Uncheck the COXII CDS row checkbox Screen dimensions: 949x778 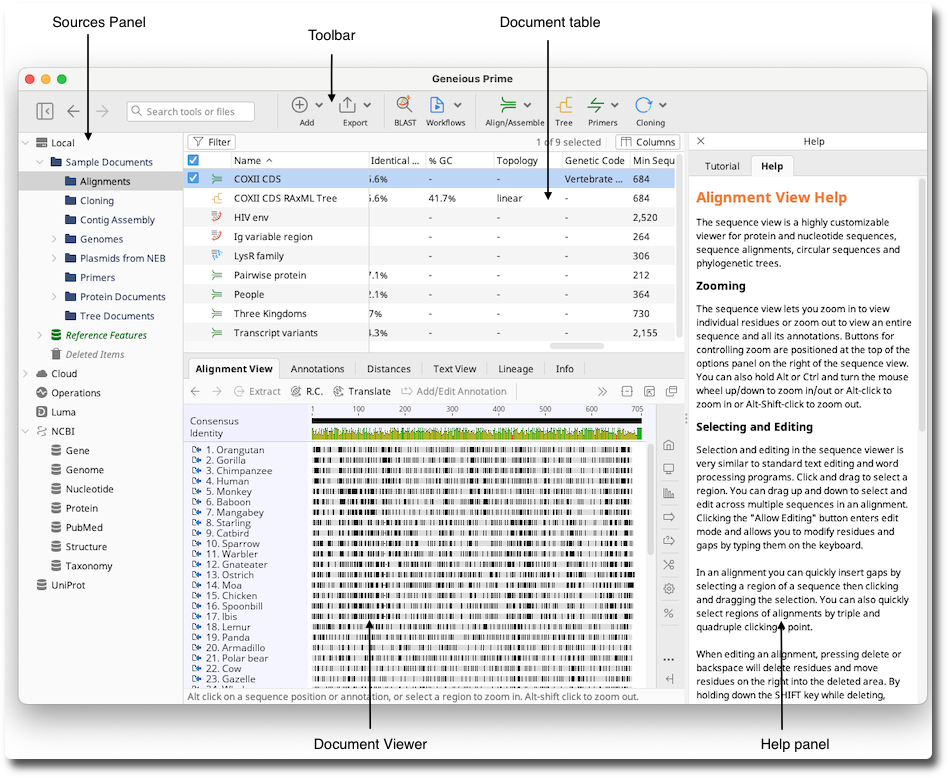(193, 178)
